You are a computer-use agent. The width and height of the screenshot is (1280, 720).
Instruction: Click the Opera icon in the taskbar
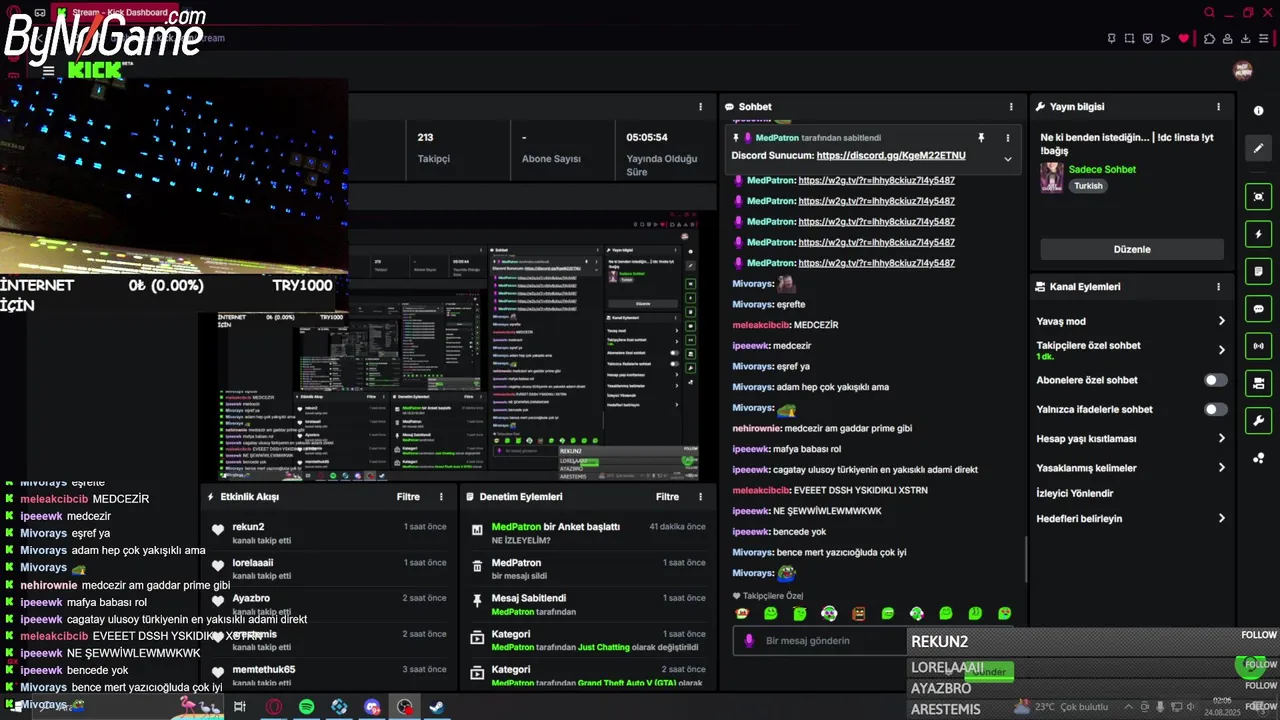[x=273, y=707]
